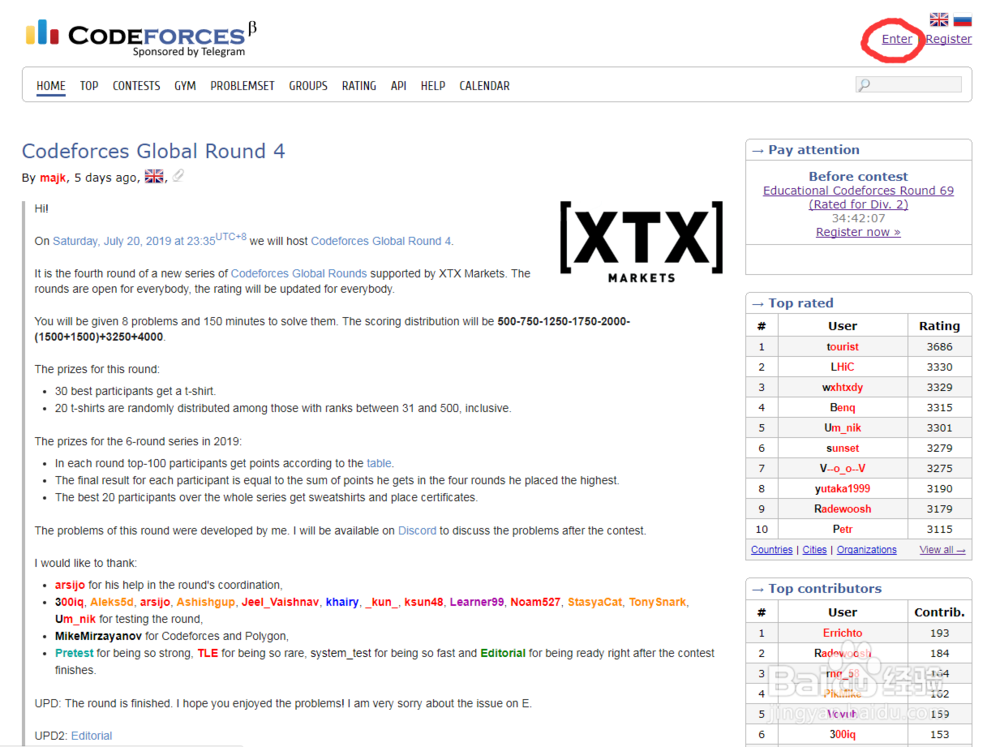Open Noam527's profile
1000x747 pixels.
click(535, 602)
